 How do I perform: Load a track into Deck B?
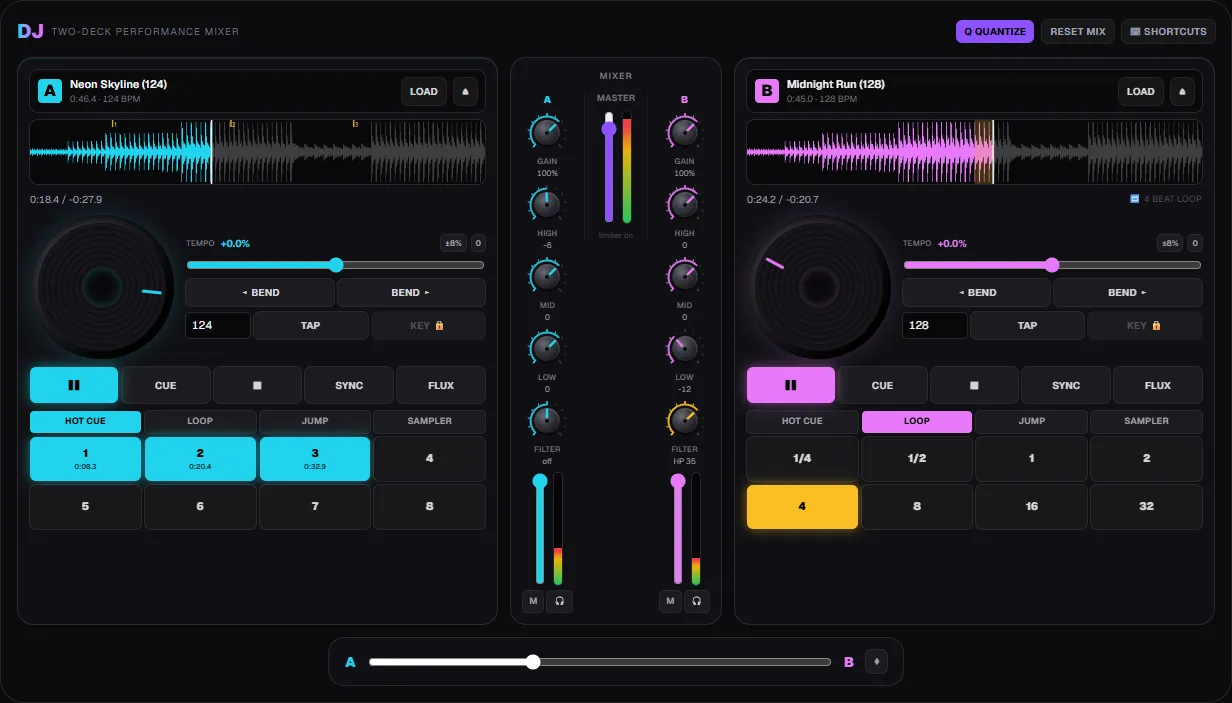[1141, 91]
